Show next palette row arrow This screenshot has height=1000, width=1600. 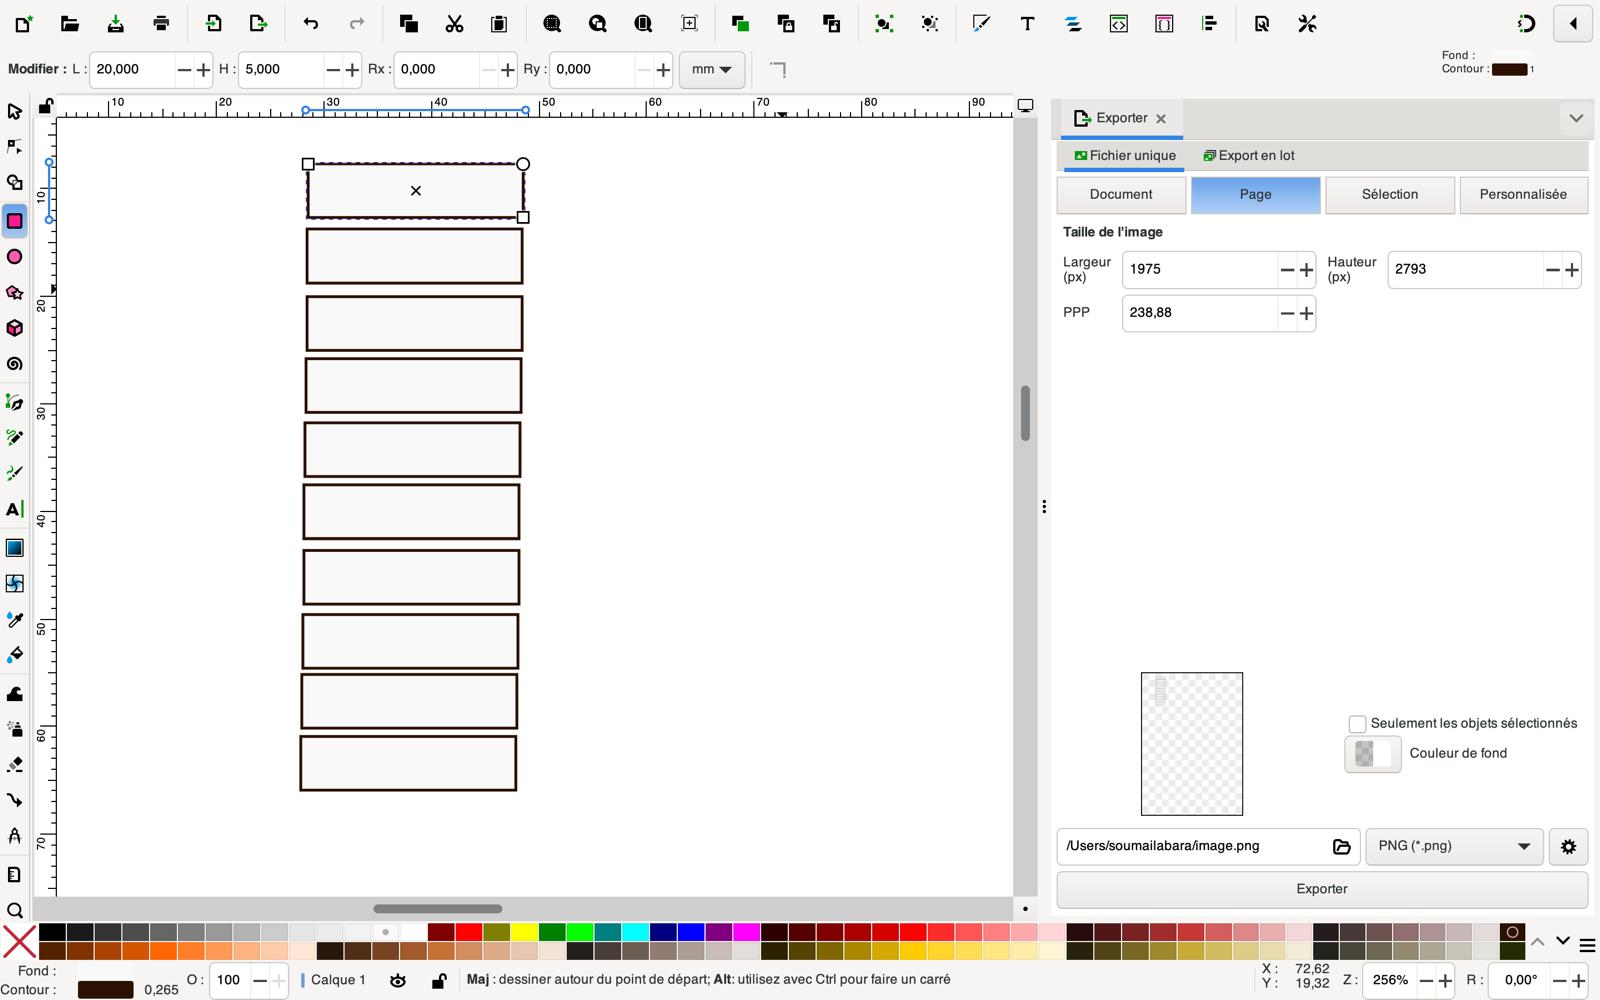point(1562,941)
